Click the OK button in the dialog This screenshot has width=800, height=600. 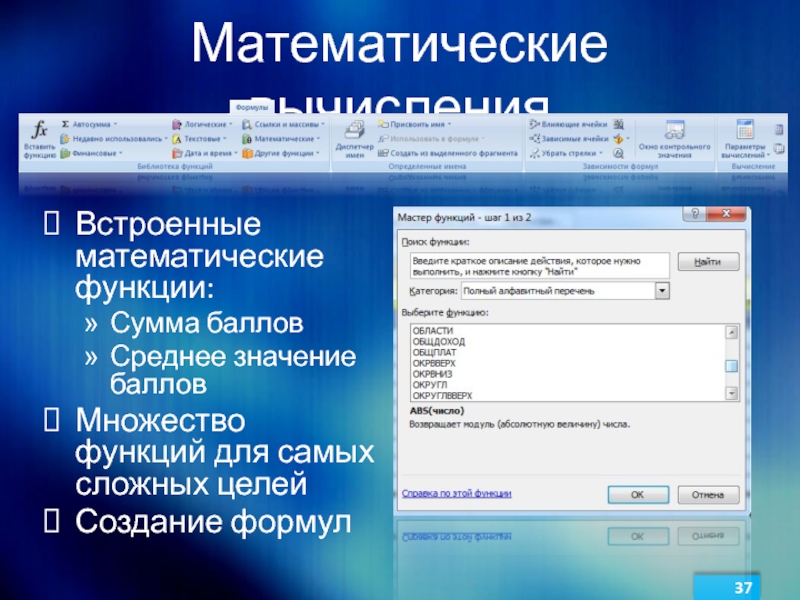(x=638, y=494)
